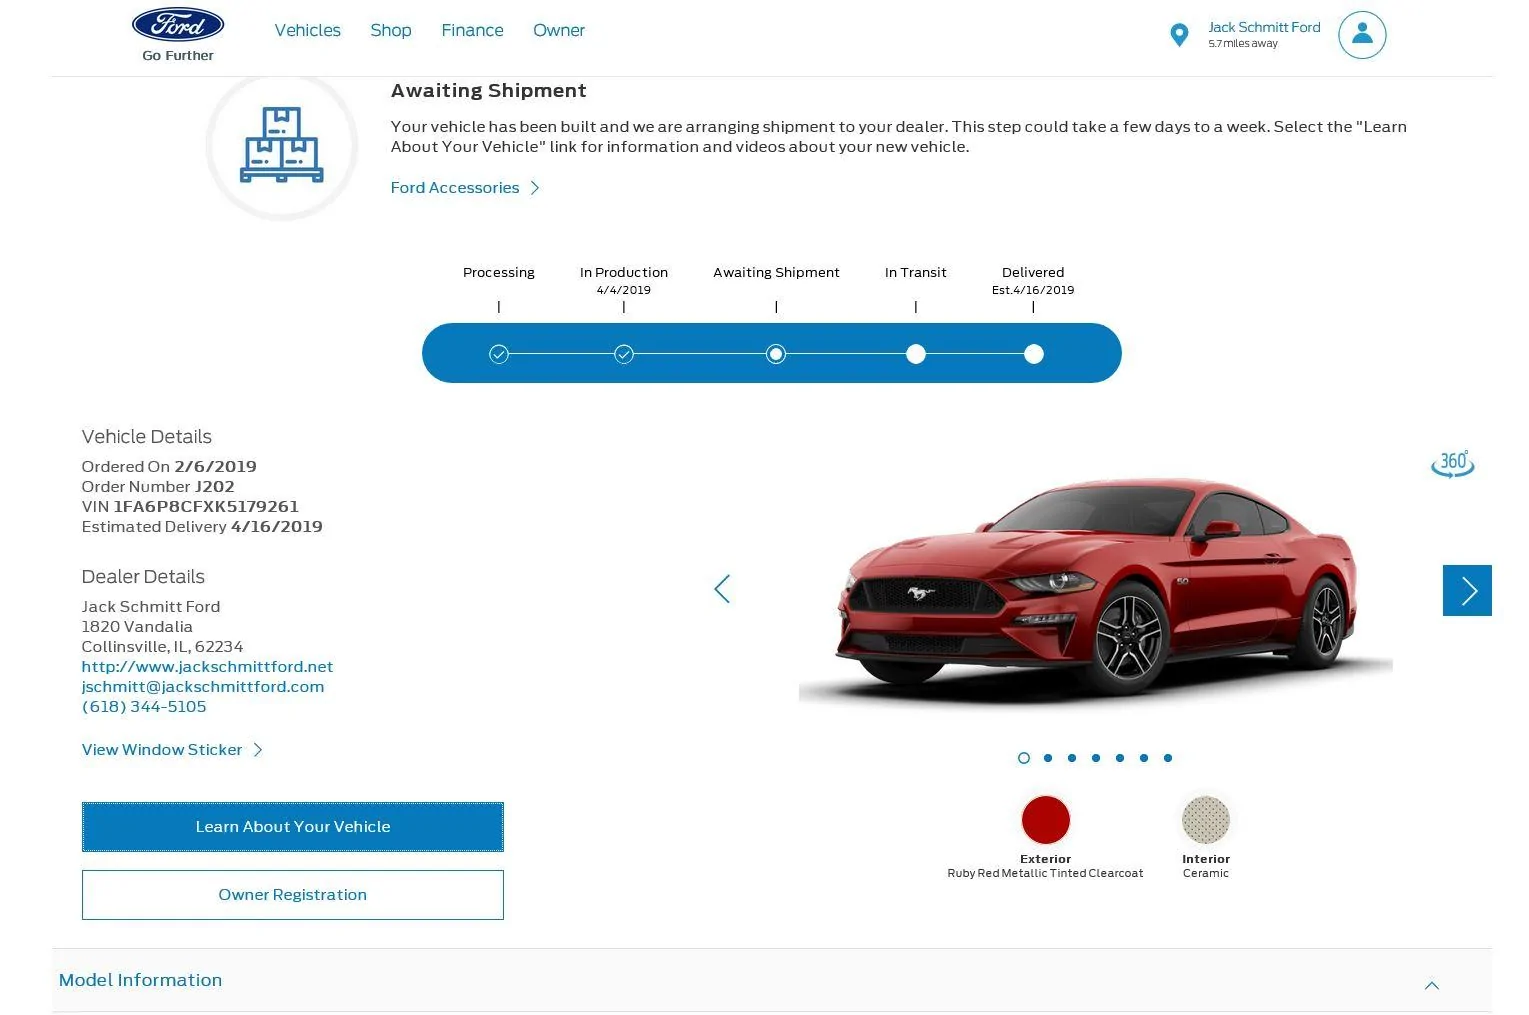Screen dimensions: 1529x1015
Task: Click the In Production step marker
Action: pyautogui.click(x=624, y=354)
